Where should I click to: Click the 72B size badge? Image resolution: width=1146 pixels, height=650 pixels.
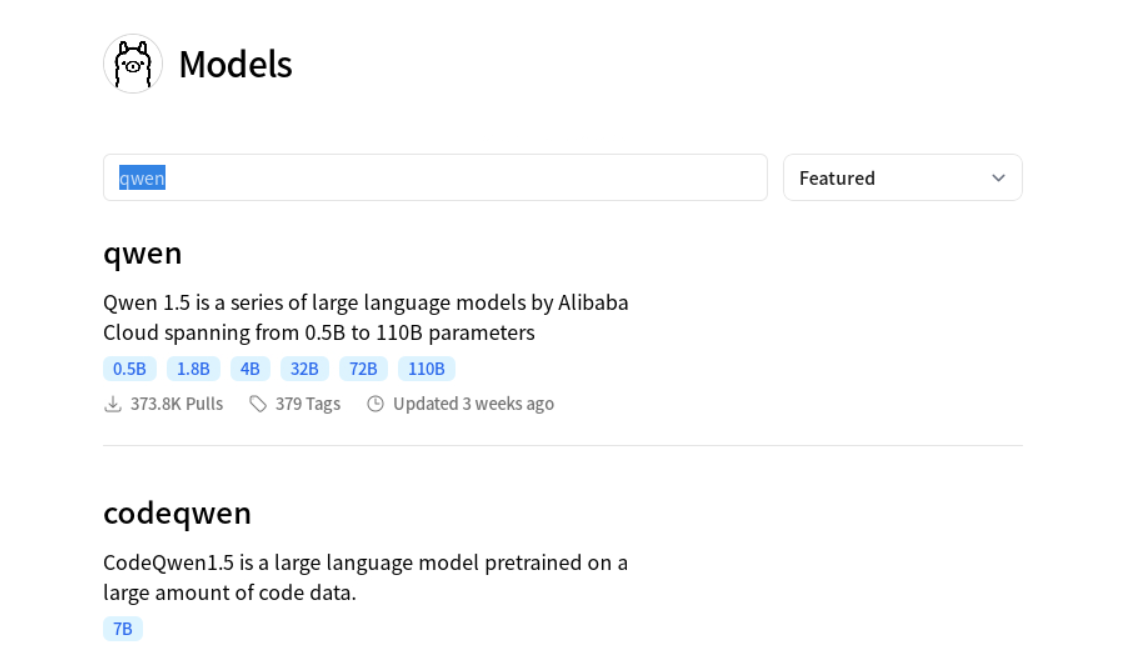pos(363,369)
